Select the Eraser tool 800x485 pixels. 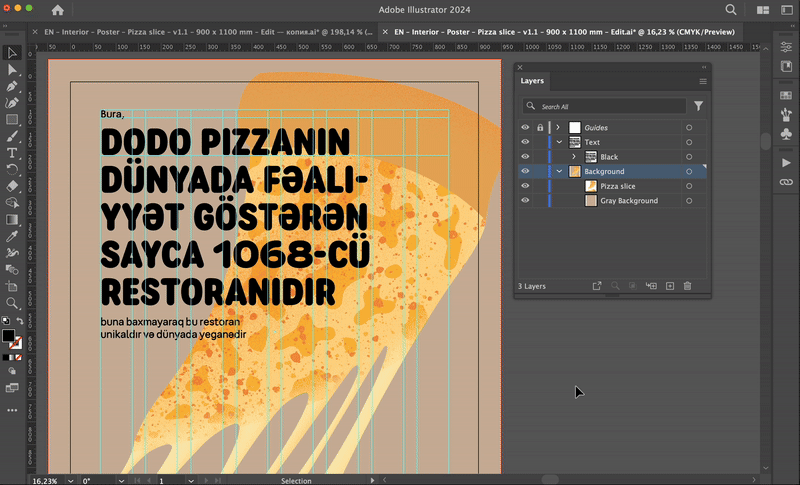[x=12, y=186]
